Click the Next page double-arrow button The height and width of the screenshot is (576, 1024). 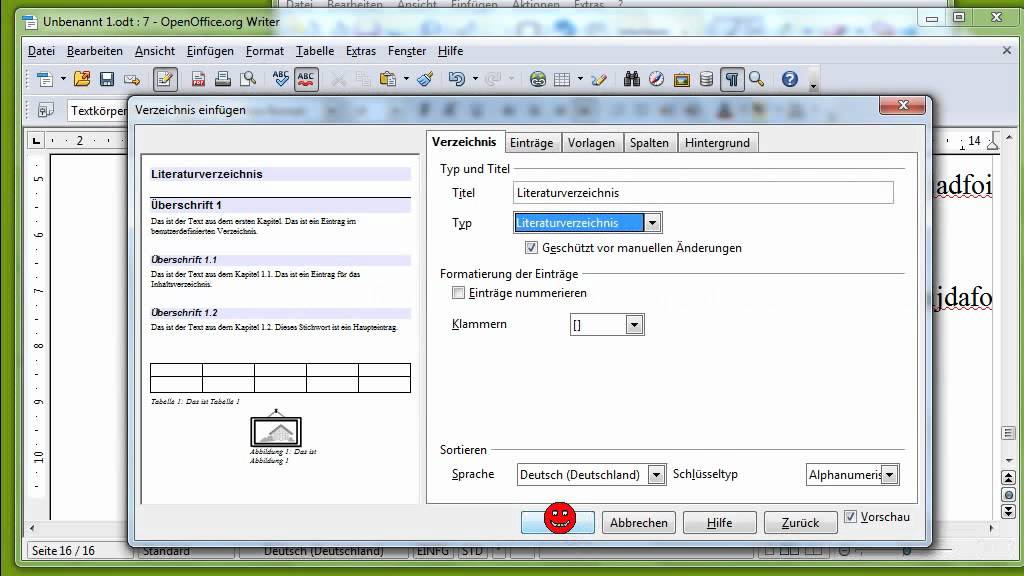(1008, 511)
